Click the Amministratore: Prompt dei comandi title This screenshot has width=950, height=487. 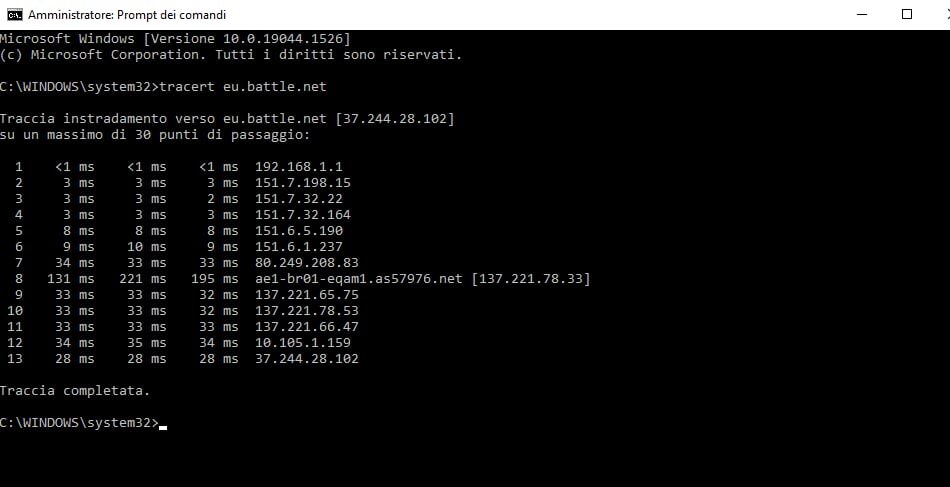click(x=127, y=15)
